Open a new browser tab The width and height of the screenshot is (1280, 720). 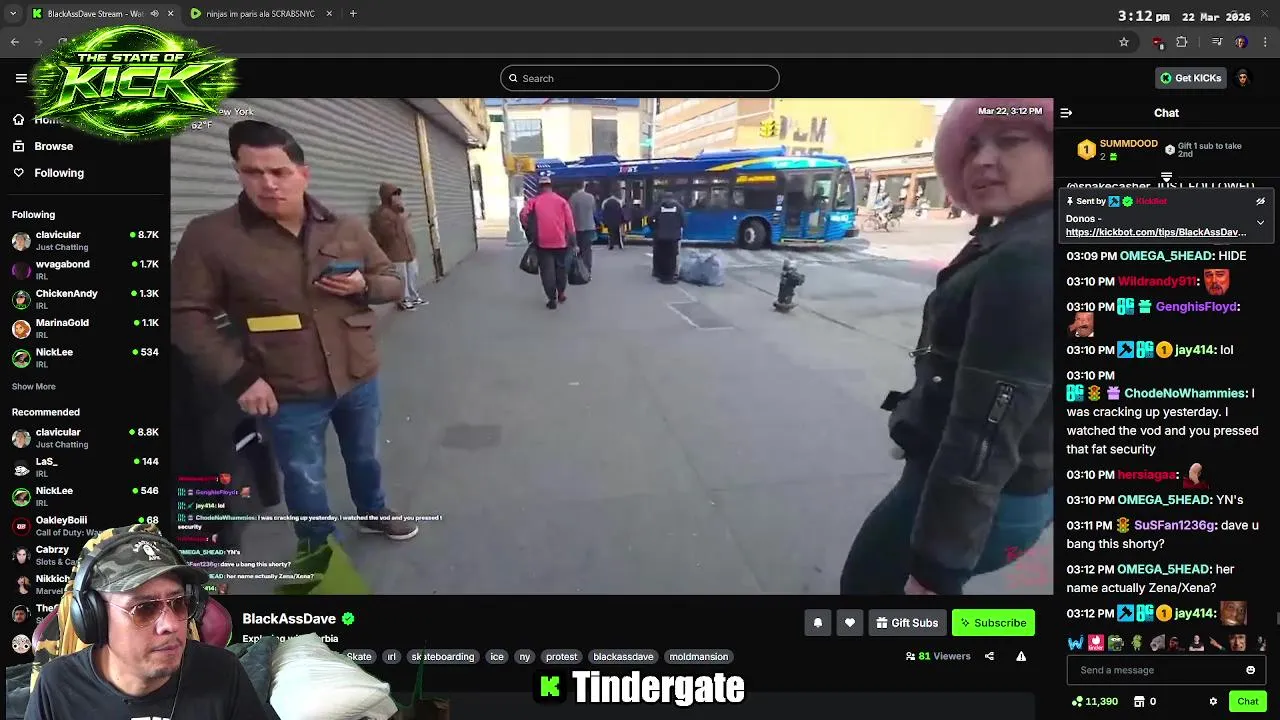[x=353, y=14]
